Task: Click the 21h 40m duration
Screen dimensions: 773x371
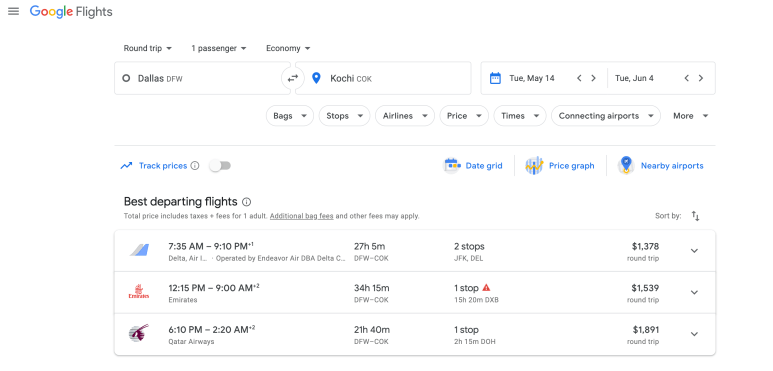Action: pos(372,330)
